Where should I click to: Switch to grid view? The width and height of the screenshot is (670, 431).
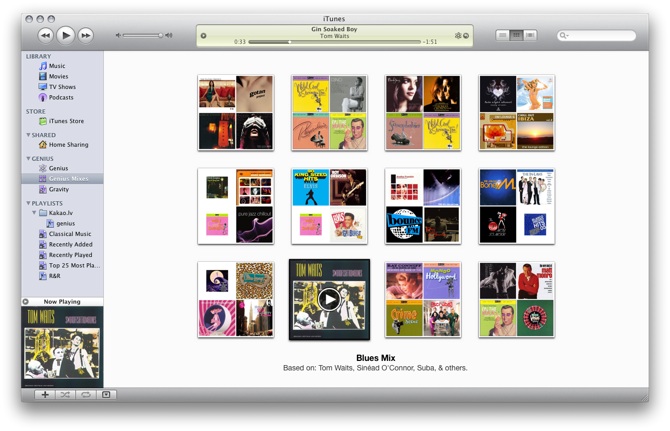516,35
